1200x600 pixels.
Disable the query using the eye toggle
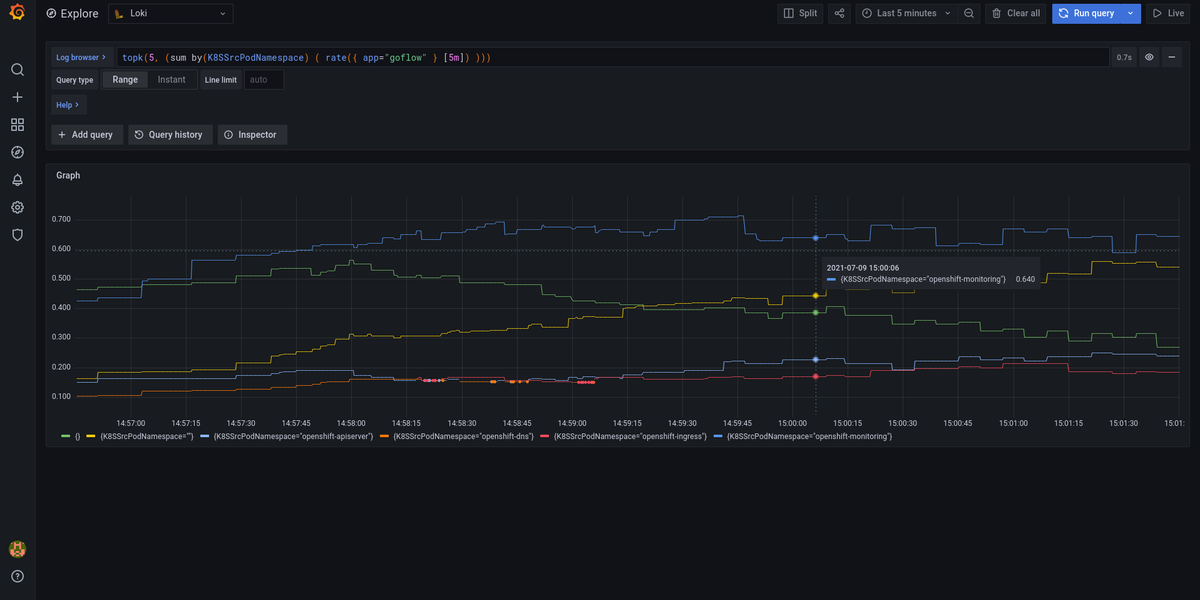tap(1151, 57)
